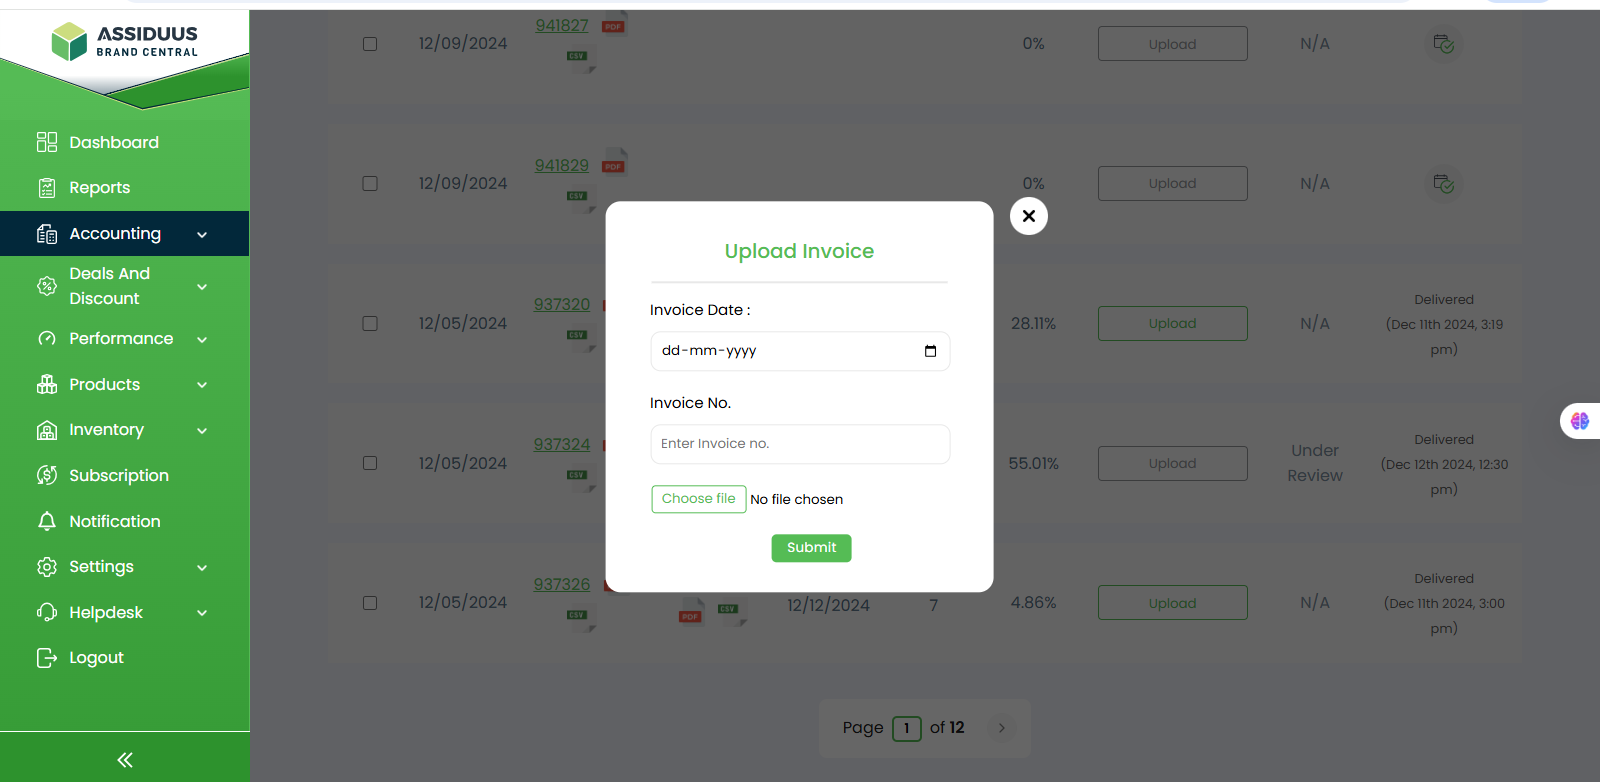Open the calendar picker for Invoice Date

tap(930, 351)
